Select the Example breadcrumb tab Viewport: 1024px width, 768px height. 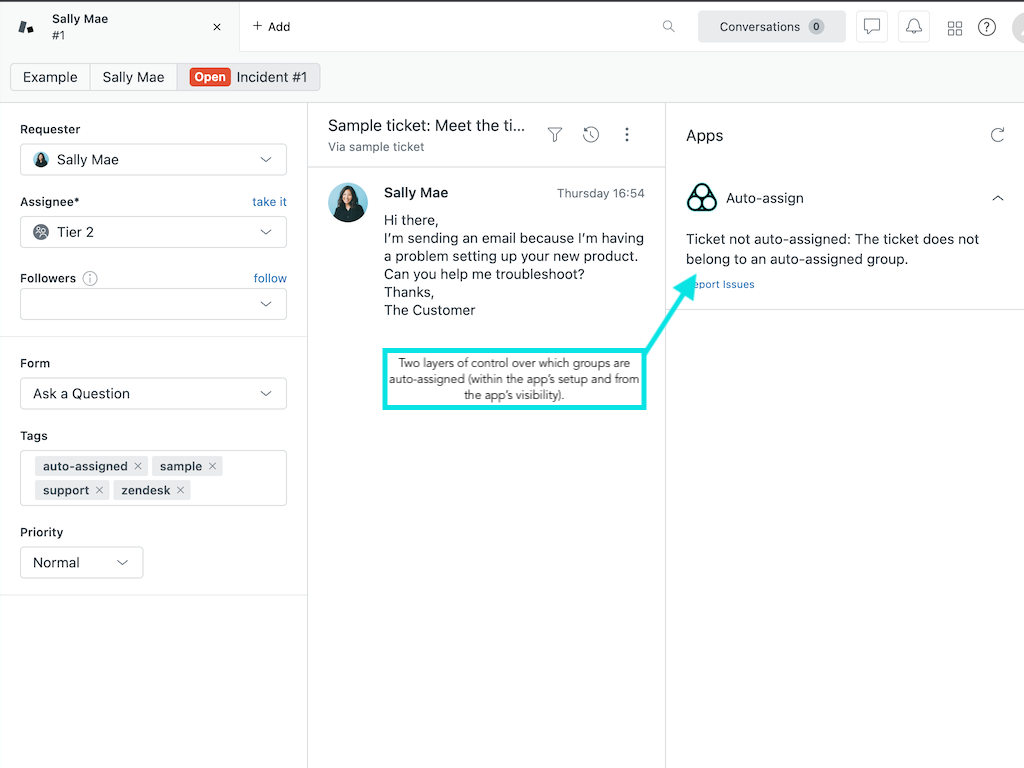[x=50, y=77]
